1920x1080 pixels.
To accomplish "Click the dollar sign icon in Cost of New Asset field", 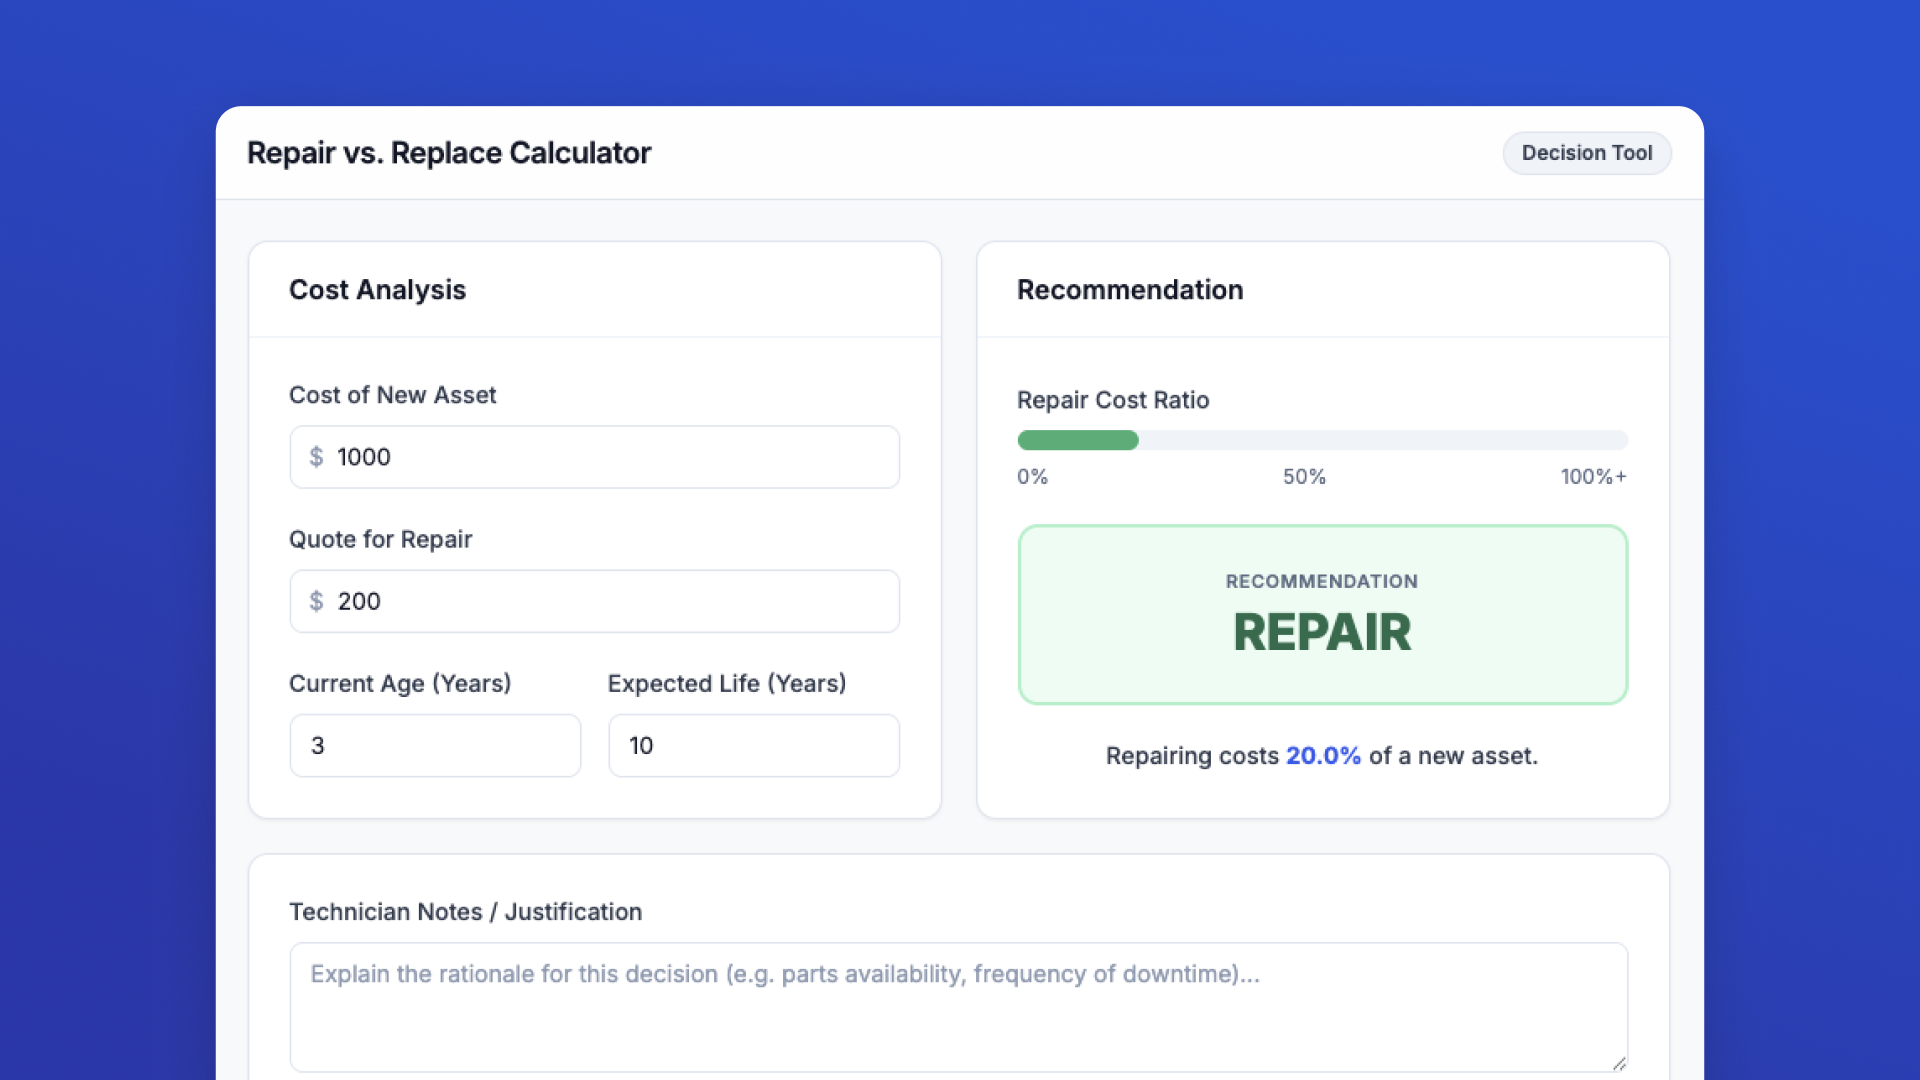I will [x=318, y=457].
